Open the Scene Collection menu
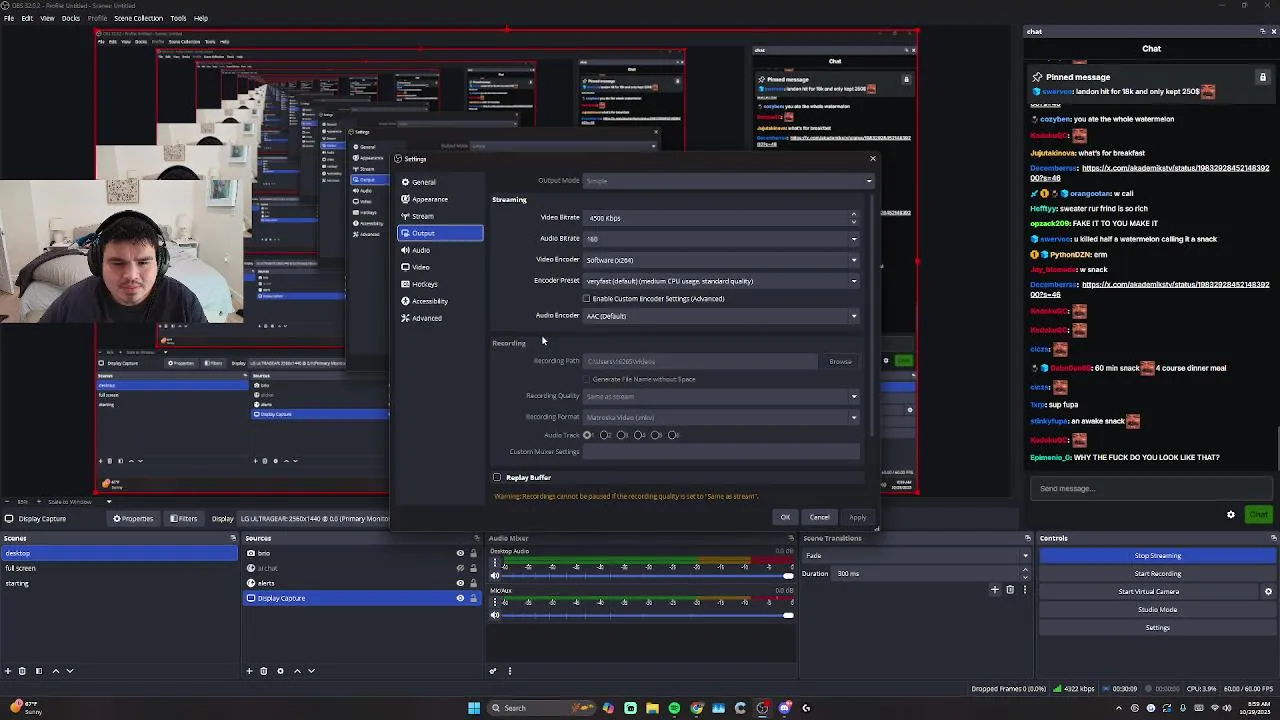This screenshot has height=720, width=1280. (x=138, y=18)
